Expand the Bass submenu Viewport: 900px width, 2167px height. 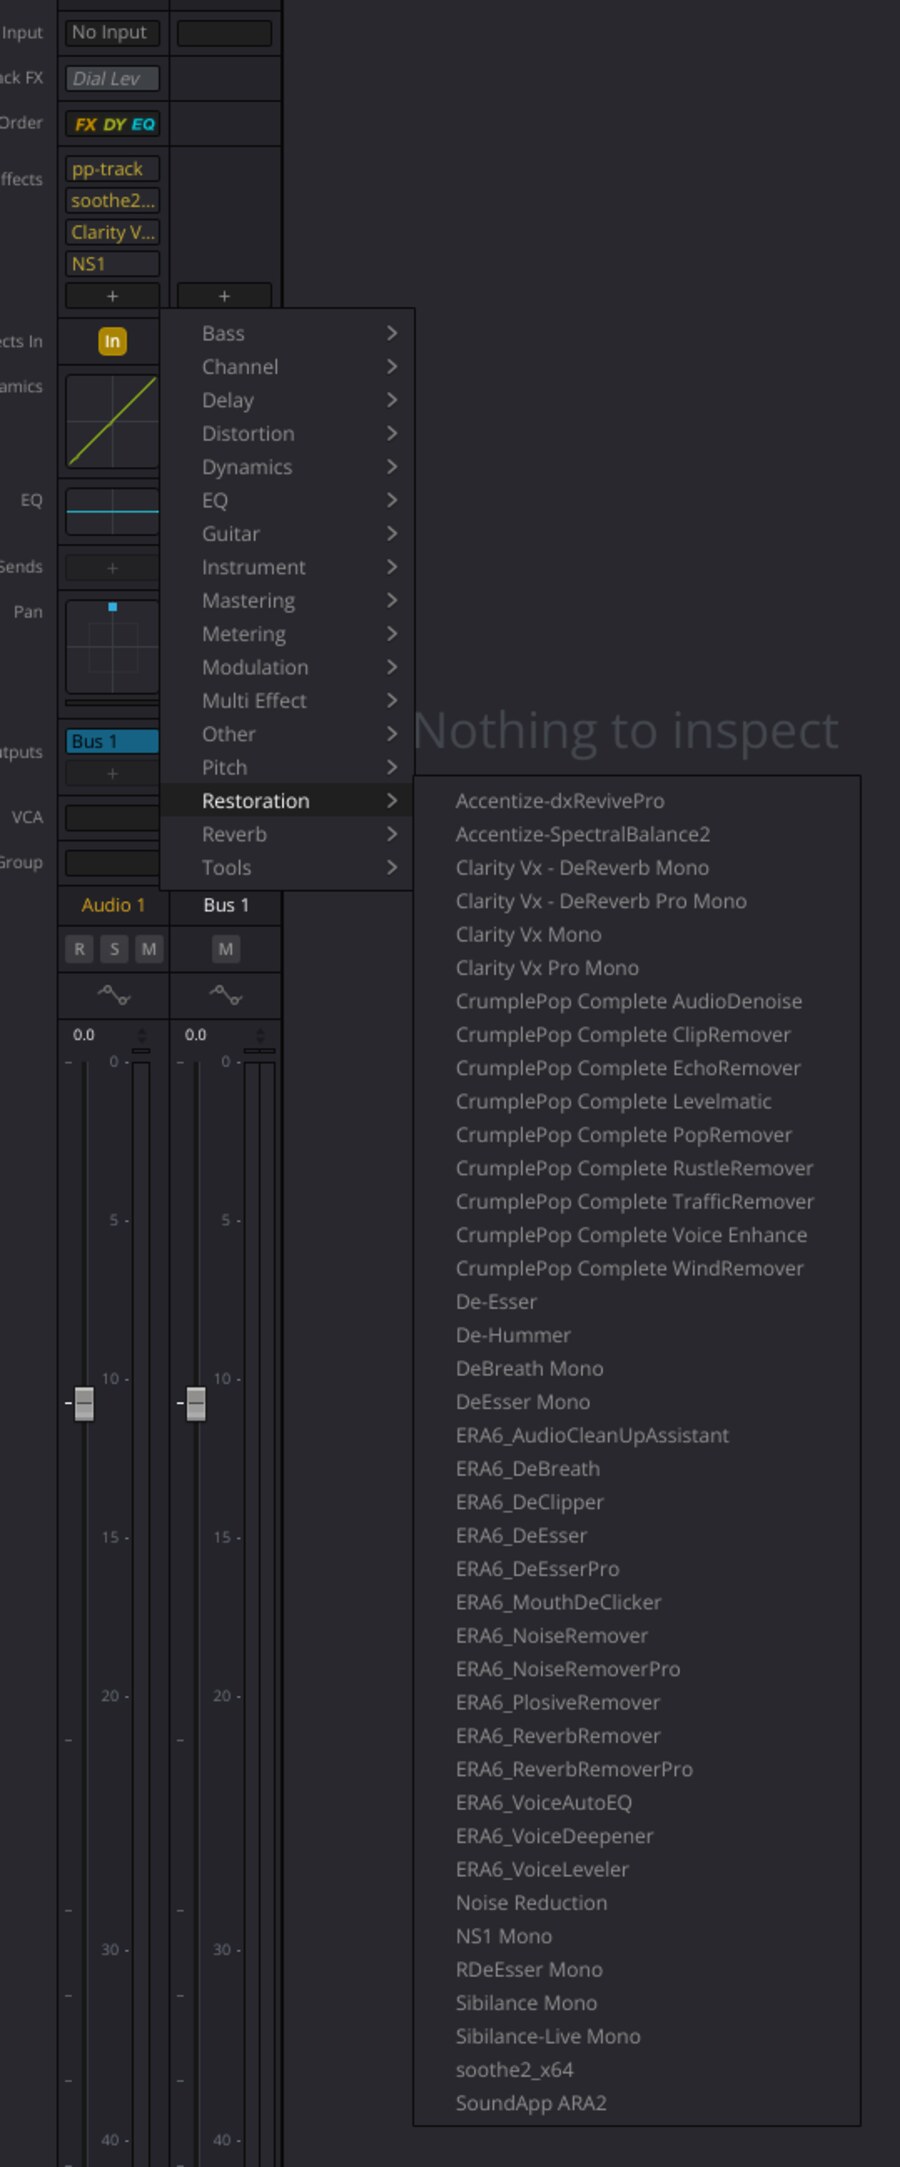pos(287,333)
